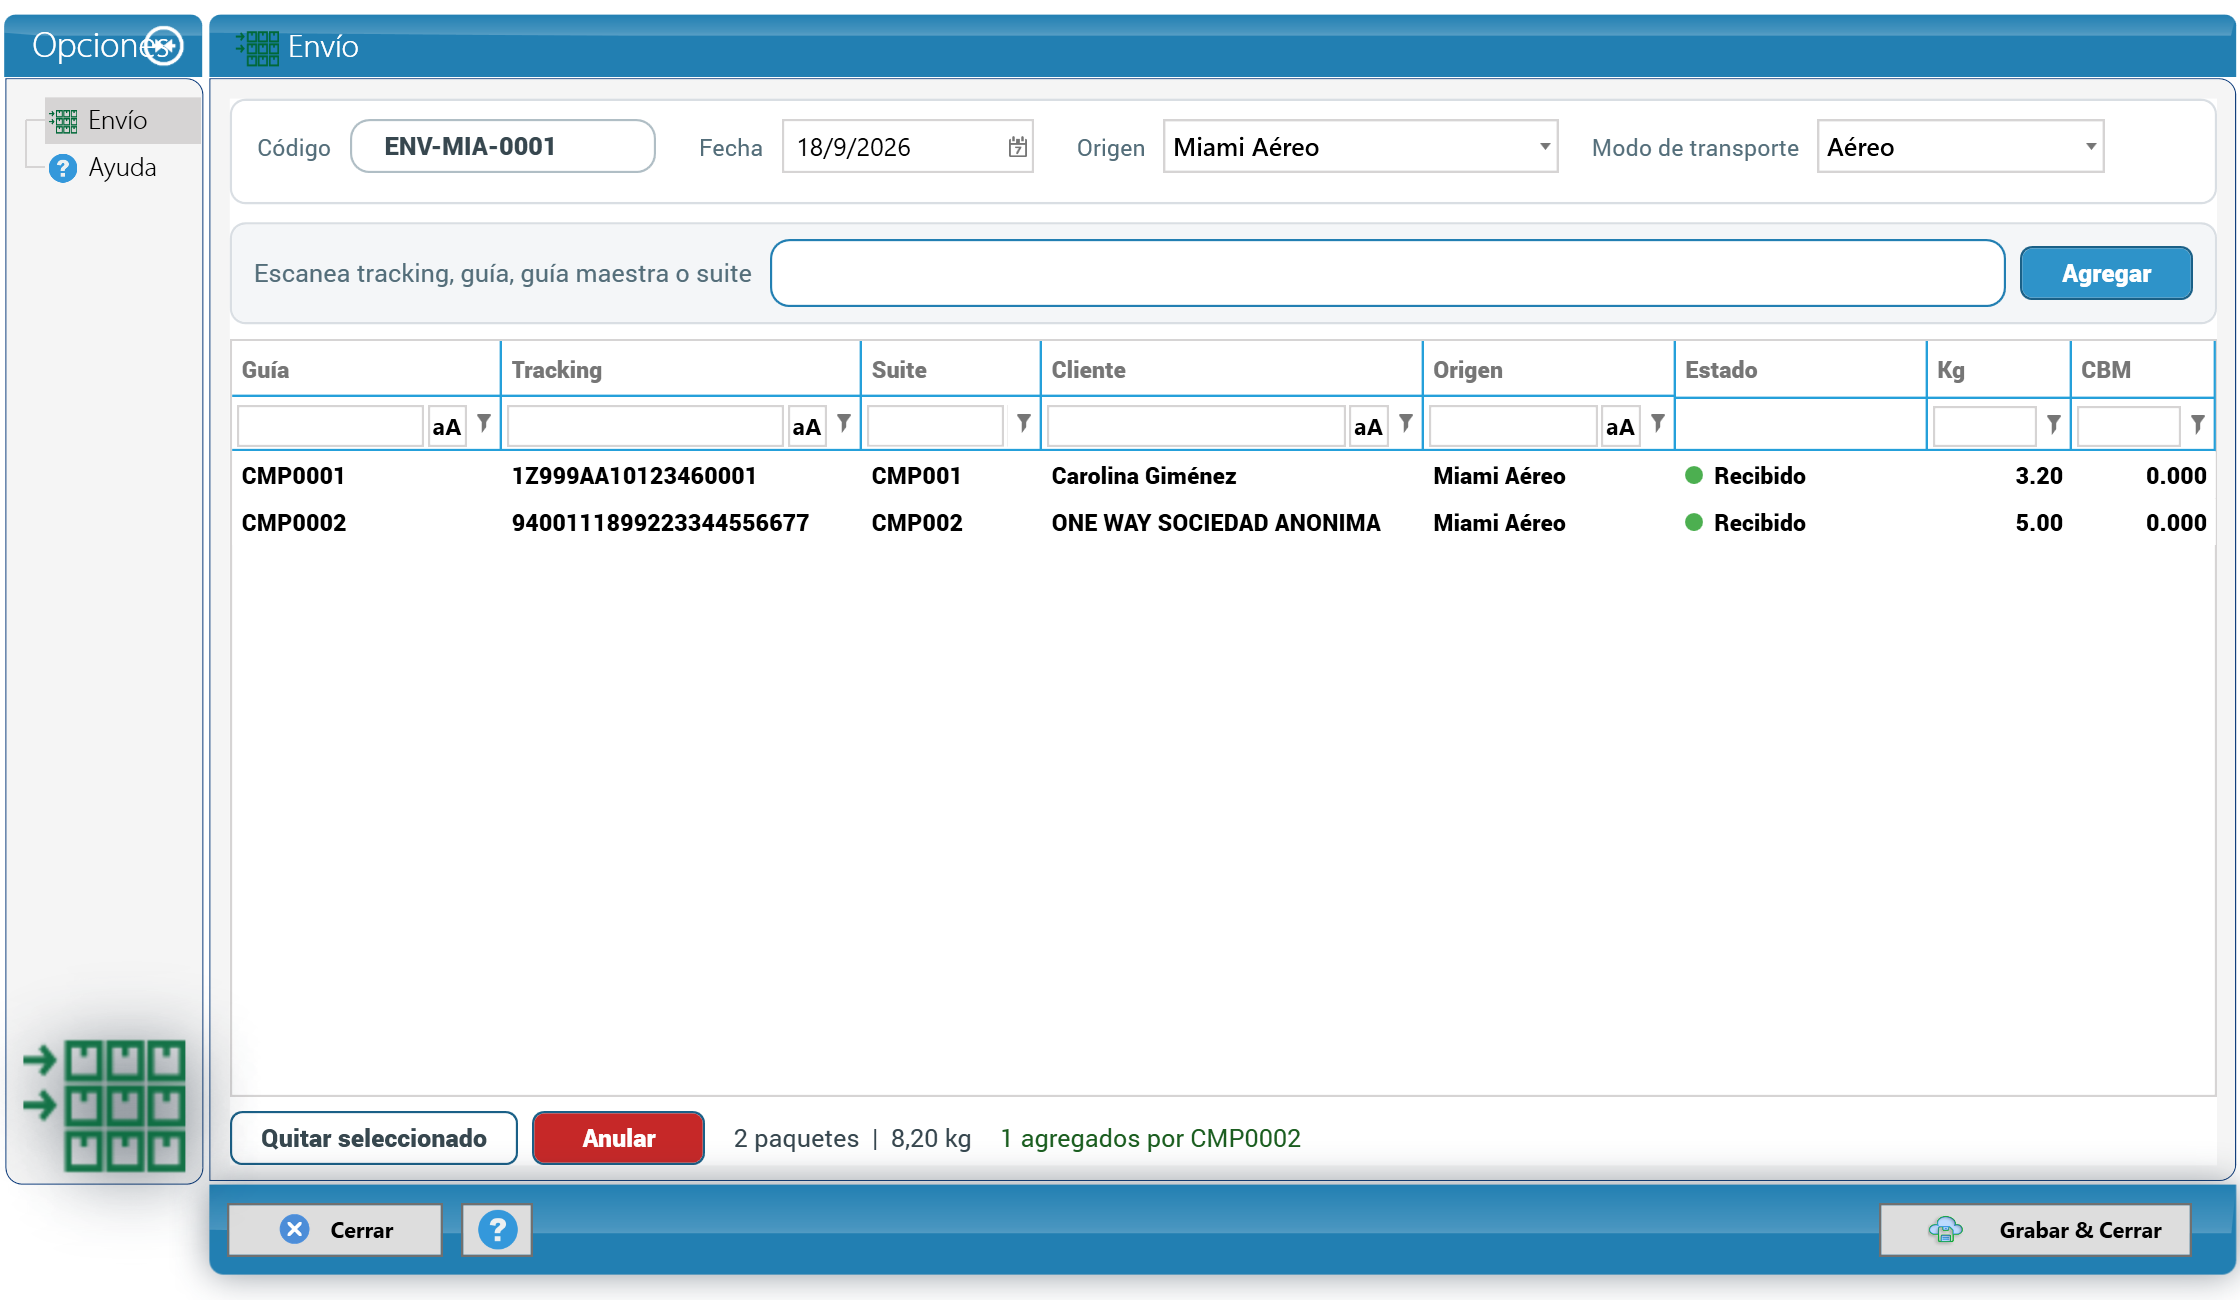The width and height of the screenshot is (2240, 1300).
Task: Toggle case sensitivity (aA) for the Guía filter
Action: tap(447, 427)
